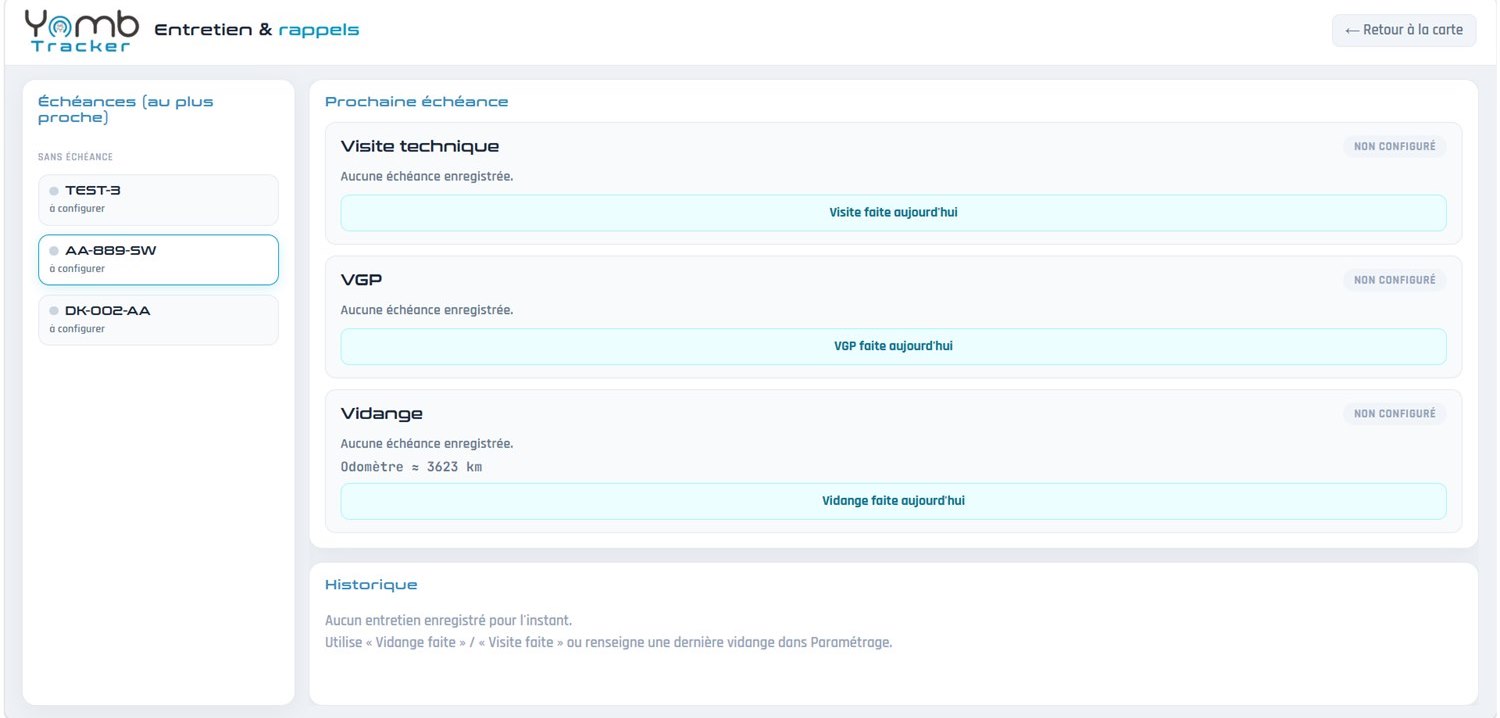1500x718 pixels.
Task: Click the NON CONFIGURÉ badge for Visite technique
Action: (x=1394, y=146)
